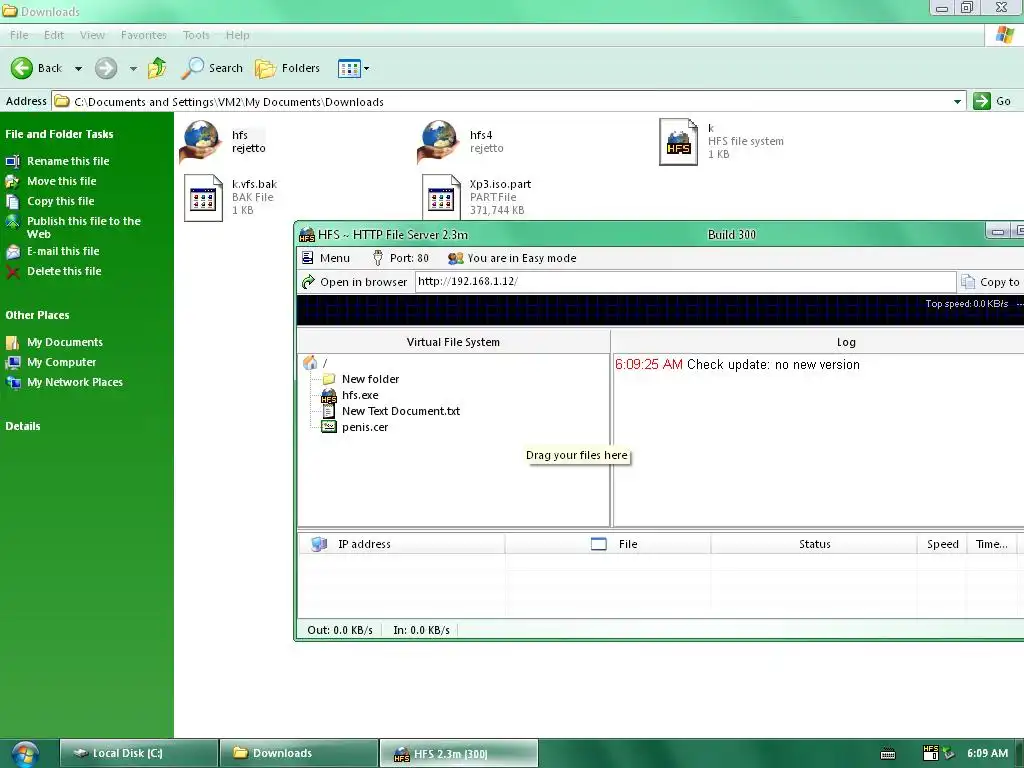This screenshot has height=768, width=1024.
Task: Click E-mail this file
Action: click(63, 251)
